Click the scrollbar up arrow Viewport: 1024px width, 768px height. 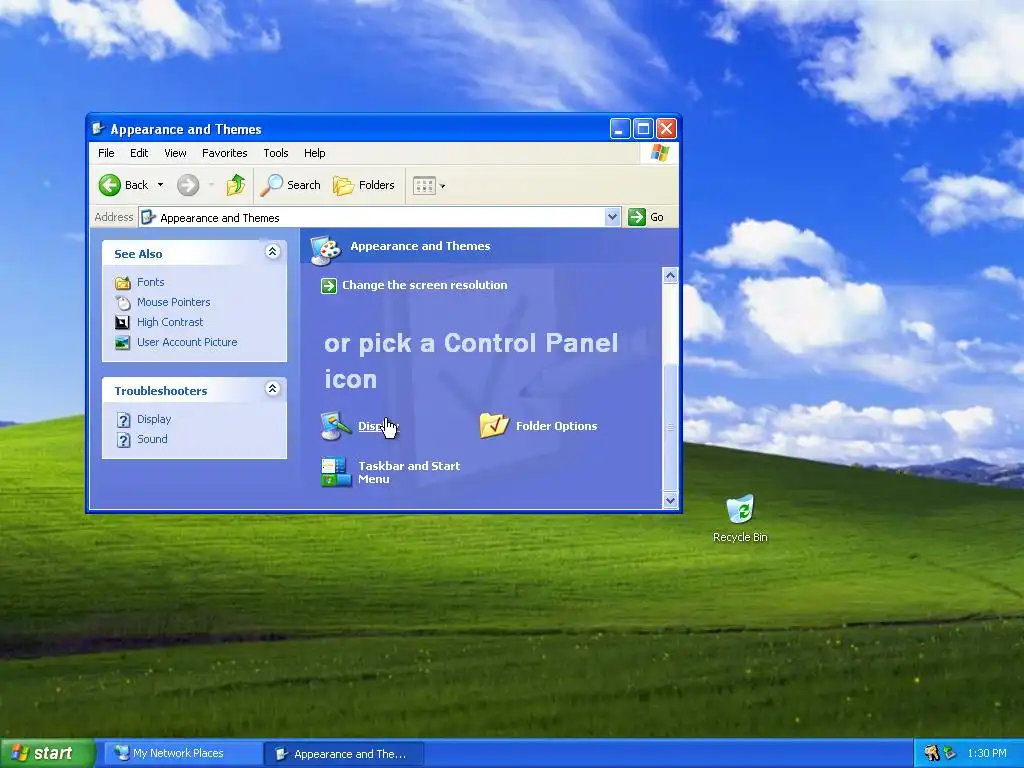click(x=670, y=275)
